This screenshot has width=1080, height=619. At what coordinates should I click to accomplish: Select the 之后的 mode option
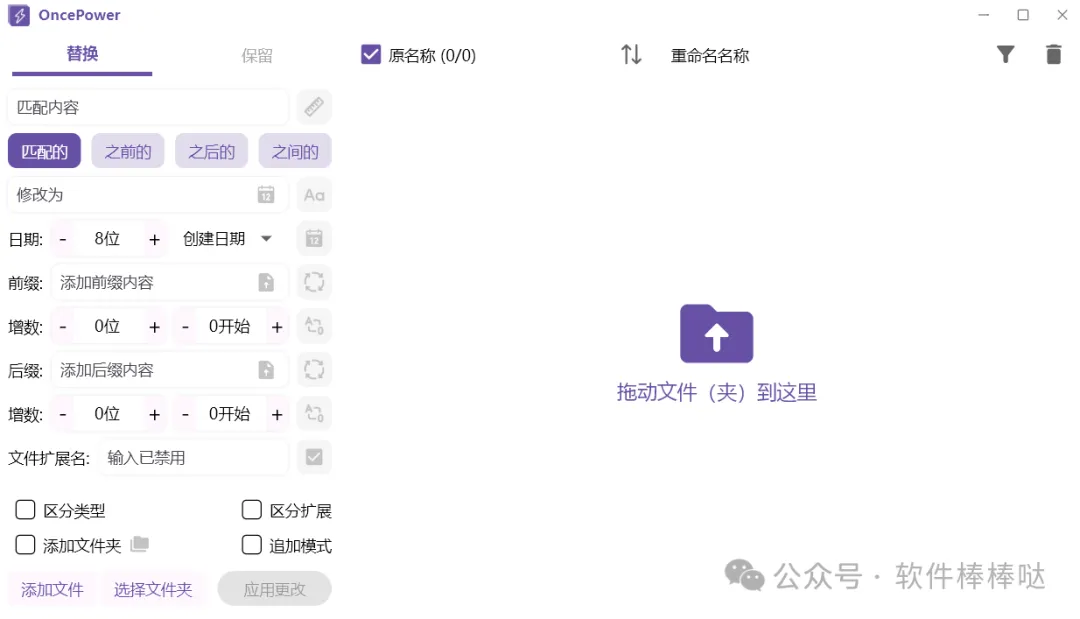coord(211,151)
